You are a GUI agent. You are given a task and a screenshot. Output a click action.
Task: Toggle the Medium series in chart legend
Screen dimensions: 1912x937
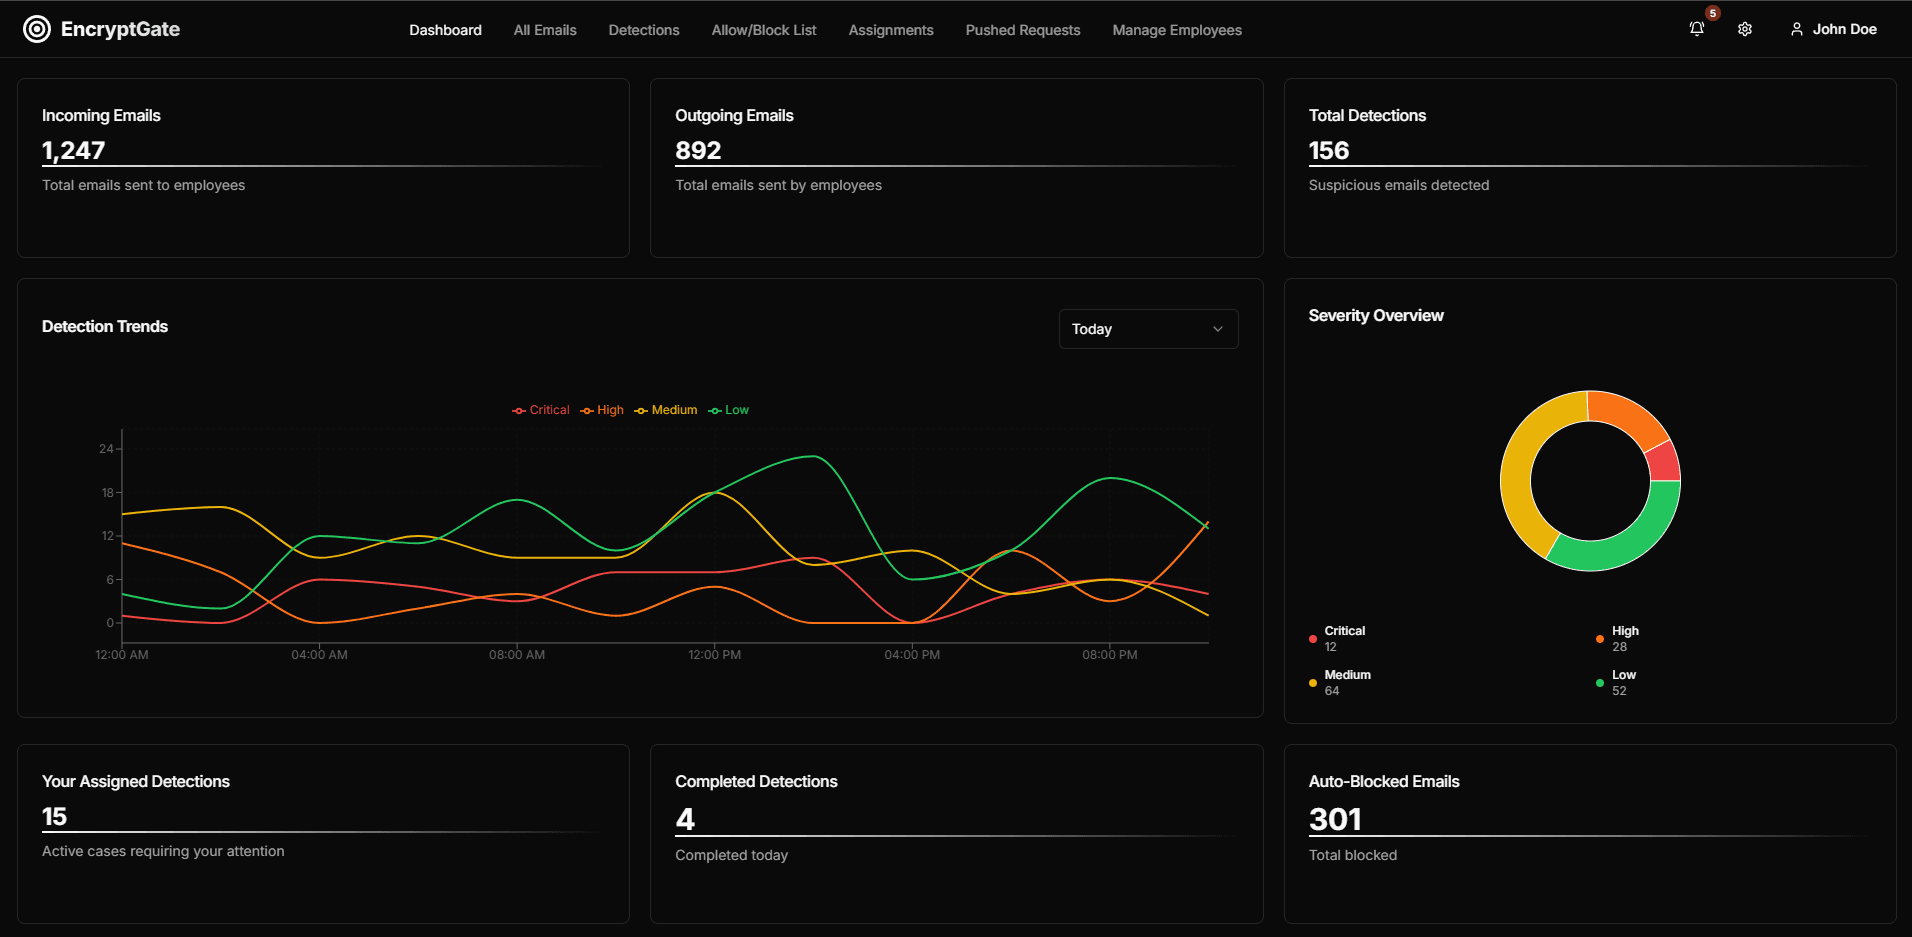[666, 410]
